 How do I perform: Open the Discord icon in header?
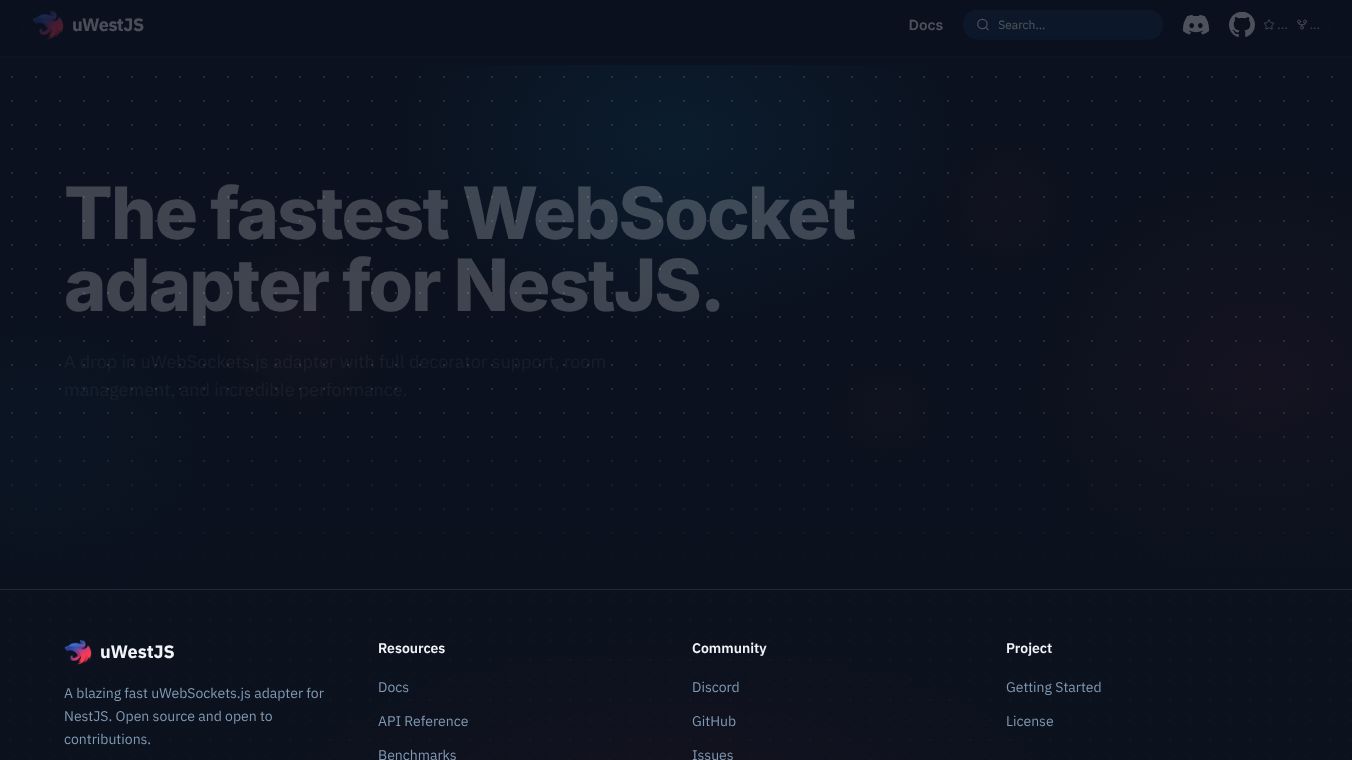(x=1196, y=25)
